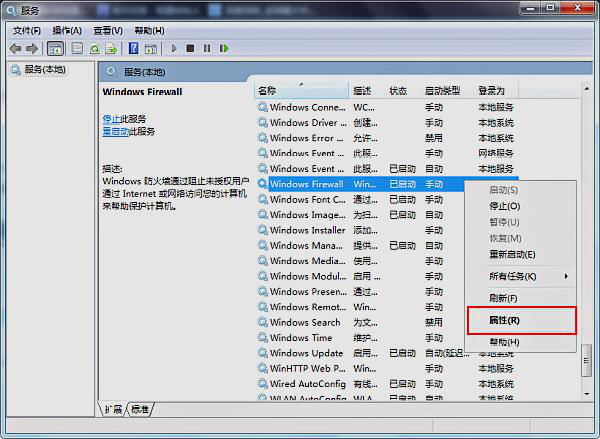The width and height of the screenshot is (600, 439).
Task: Toggle the show/hide console tree icon
Action: point(55,49)
